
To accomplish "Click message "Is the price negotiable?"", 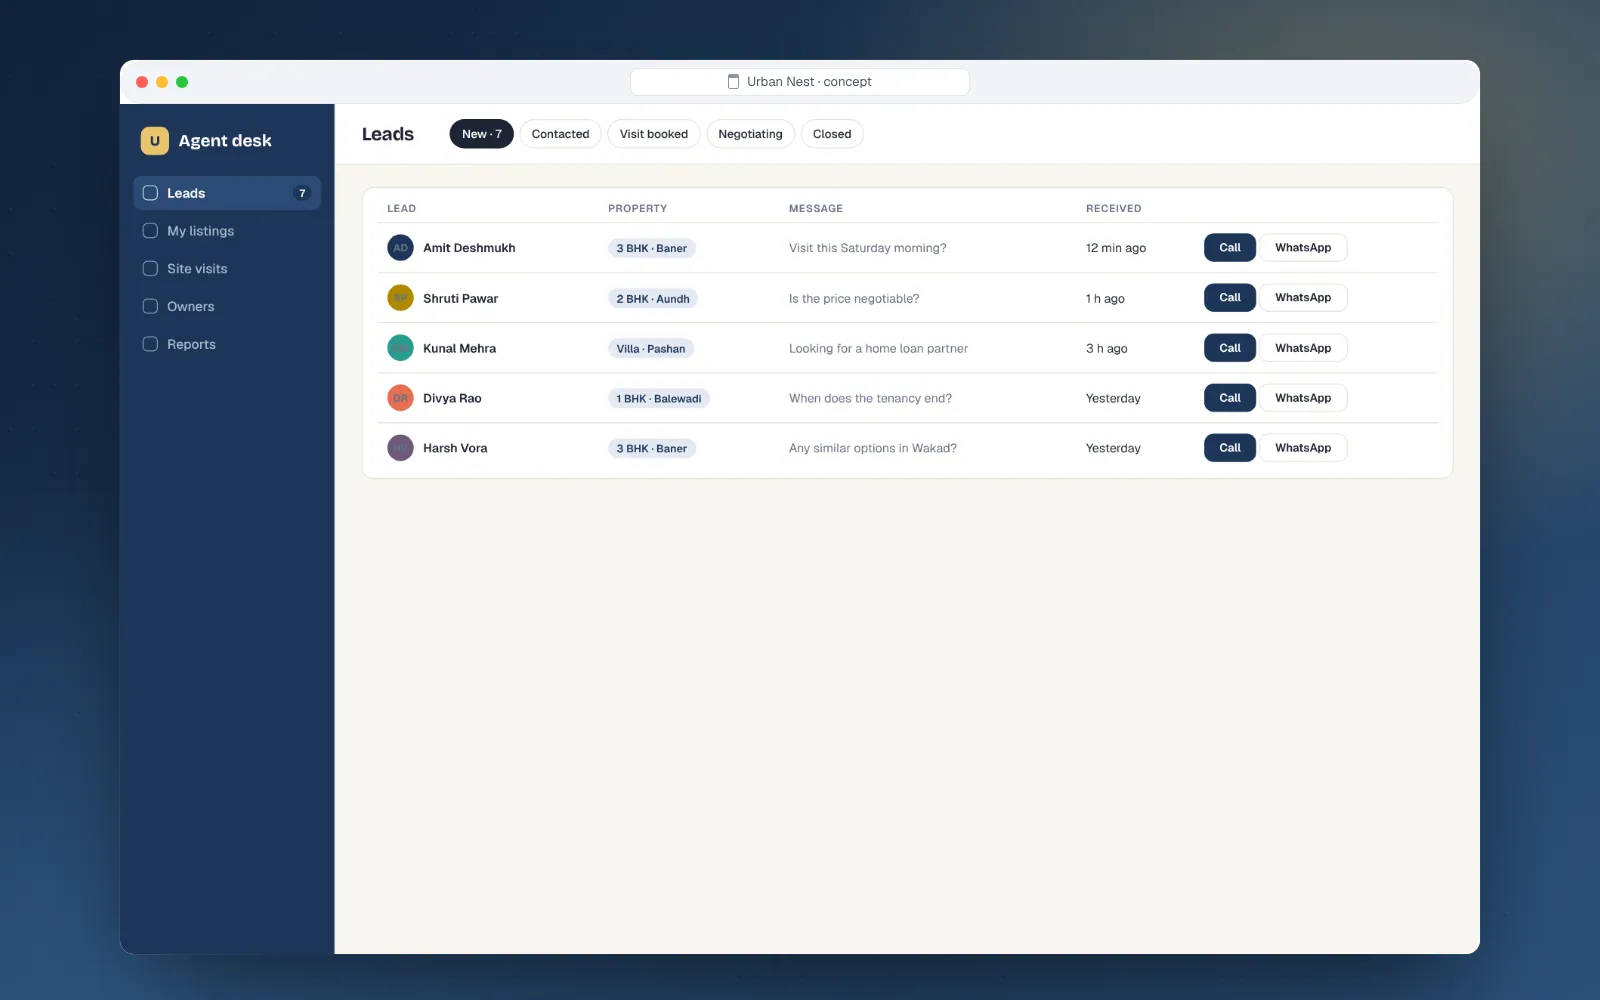I will (x=854, y=298).
